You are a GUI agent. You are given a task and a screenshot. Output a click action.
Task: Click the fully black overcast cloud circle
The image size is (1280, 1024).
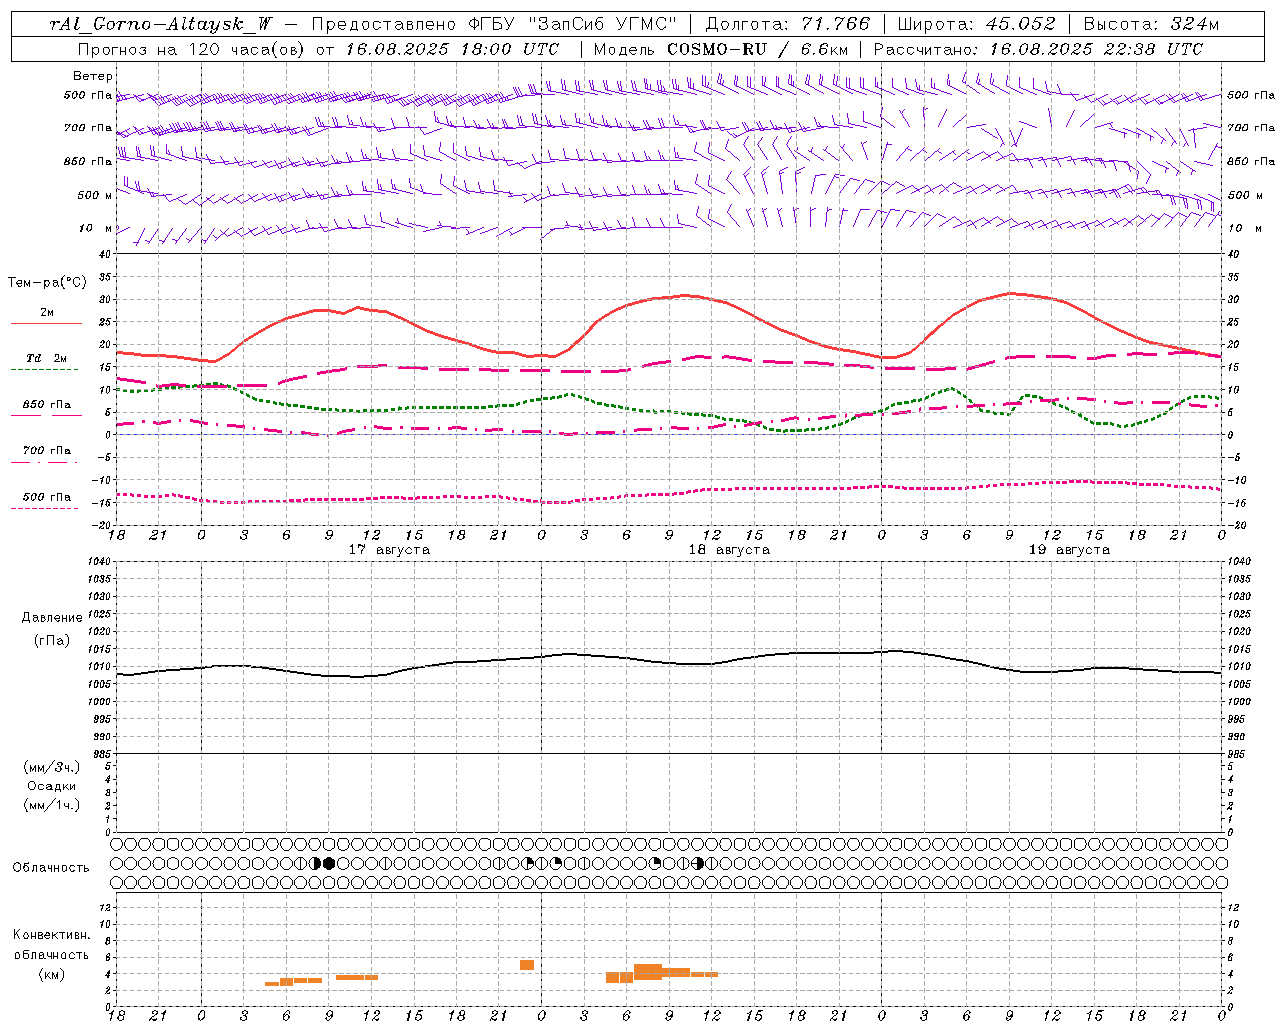point(329,863)
